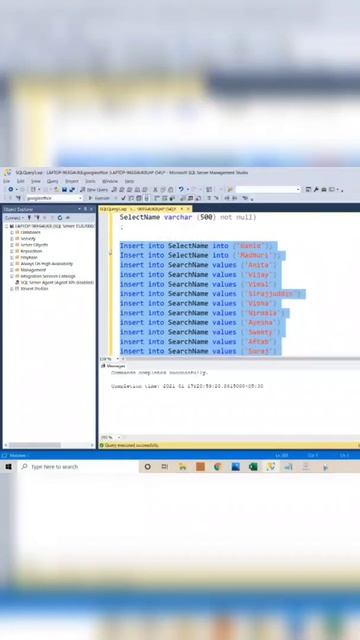This screenshot has width=360, height=640.
Task: Click the Refresh icon in Object Explorer
Action: [x=60, y=218]
